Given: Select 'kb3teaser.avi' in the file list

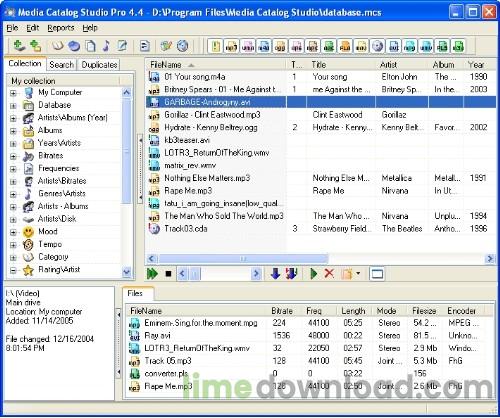Looking at the screenshot, I should 187,141.
